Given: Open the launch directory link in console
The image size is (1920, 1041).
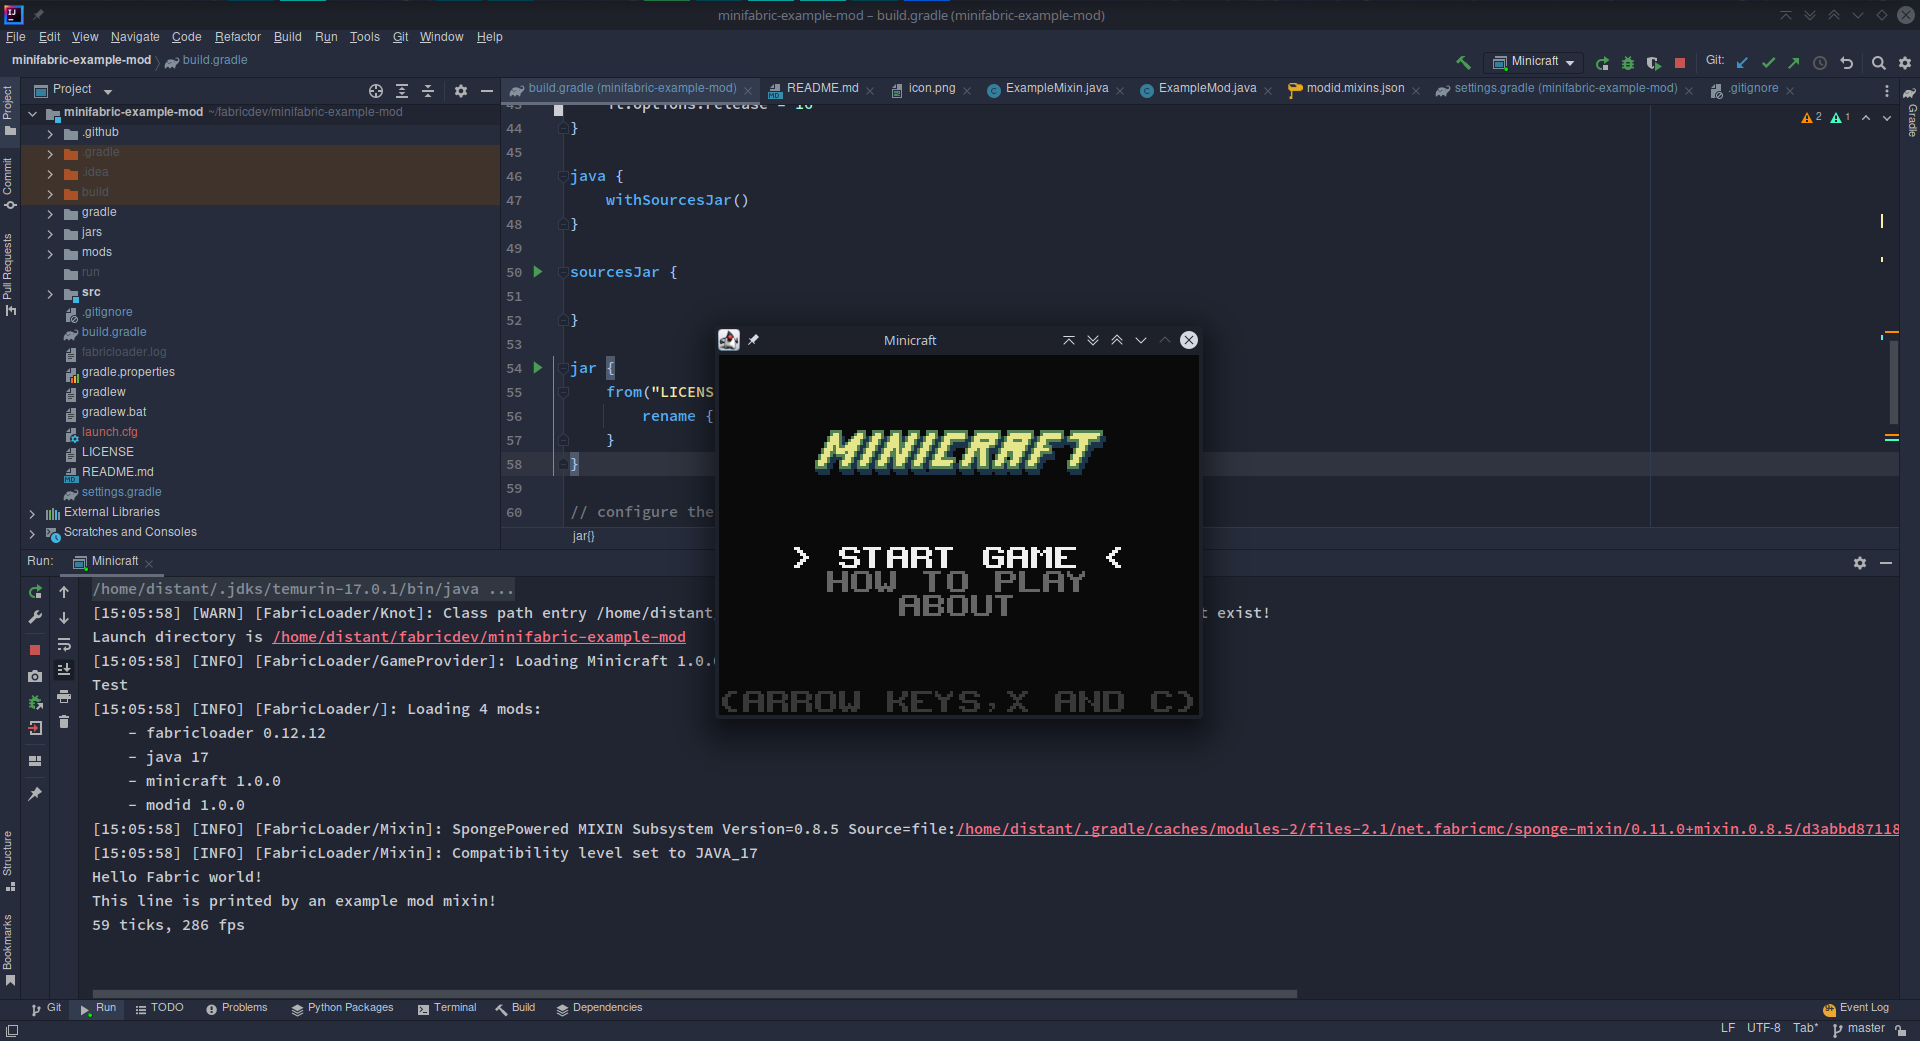Looking at the screenshot, I should (x=480, y=637).
